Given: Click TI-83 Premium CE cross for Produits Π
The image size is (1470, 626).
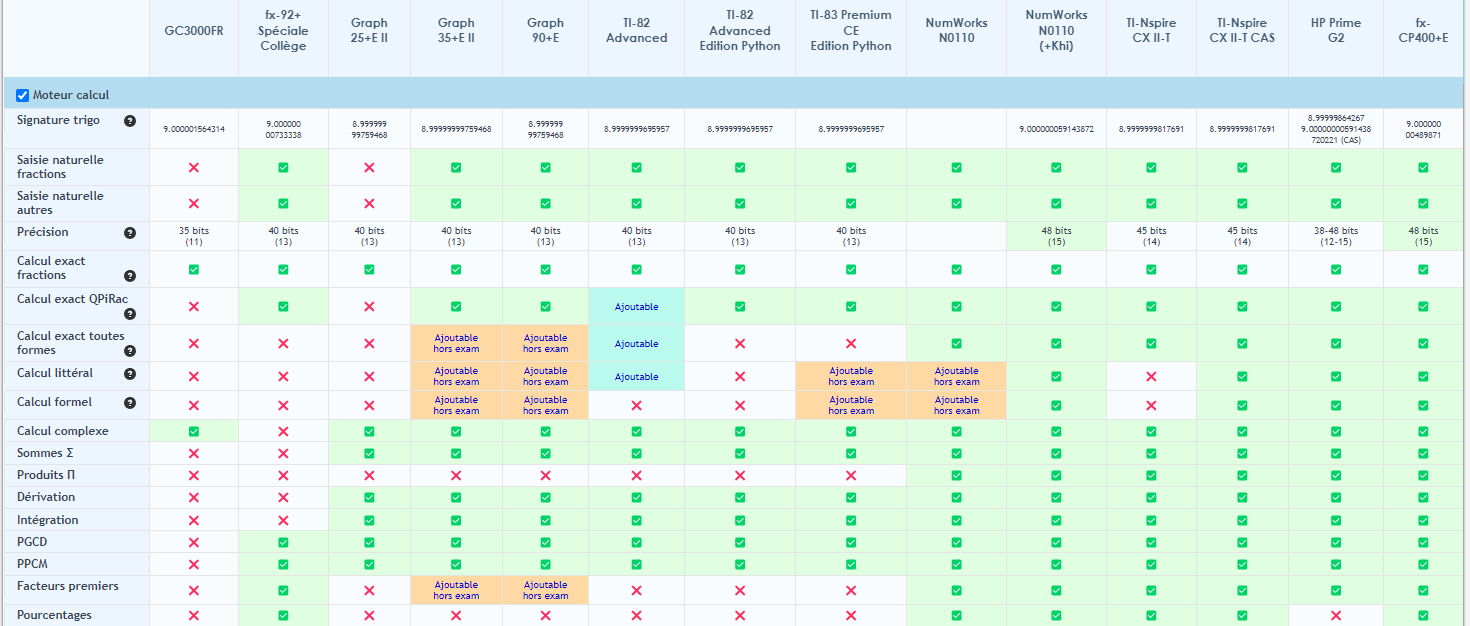Looking at the screenshot, I should pos(851,476).
